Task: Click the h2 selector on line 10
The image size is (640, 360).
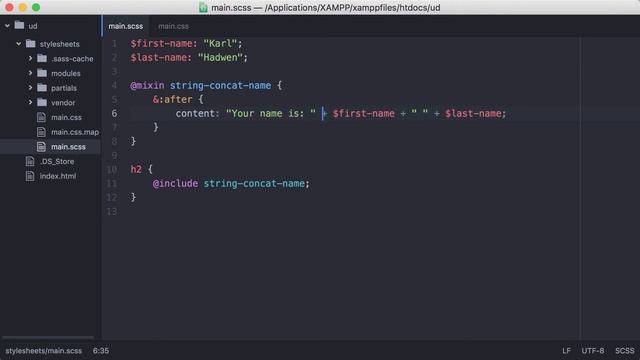Action: click(136, 169)
